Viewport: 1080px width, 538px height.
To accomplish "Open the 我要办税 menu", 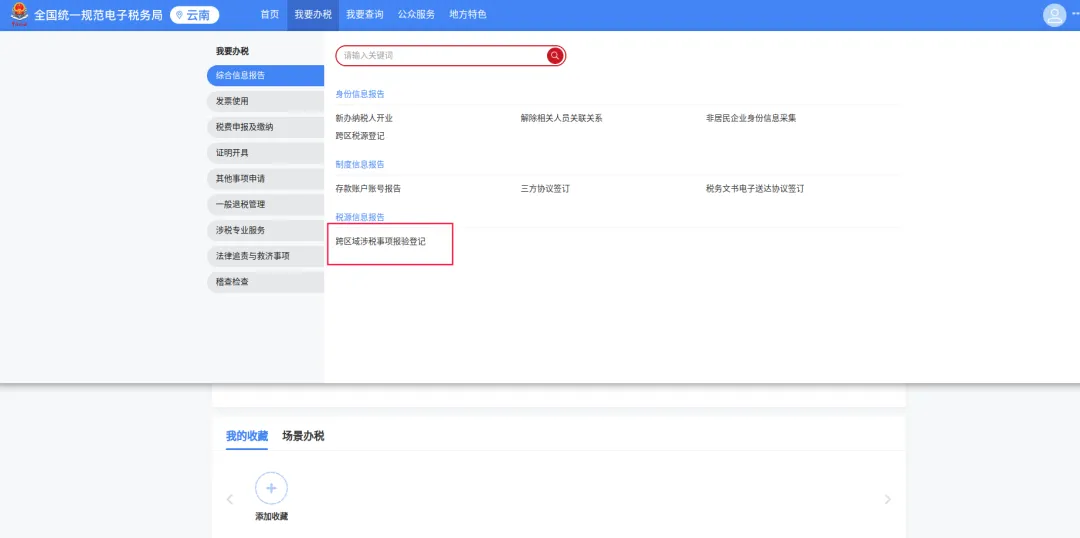I will [x=313, y=14].
